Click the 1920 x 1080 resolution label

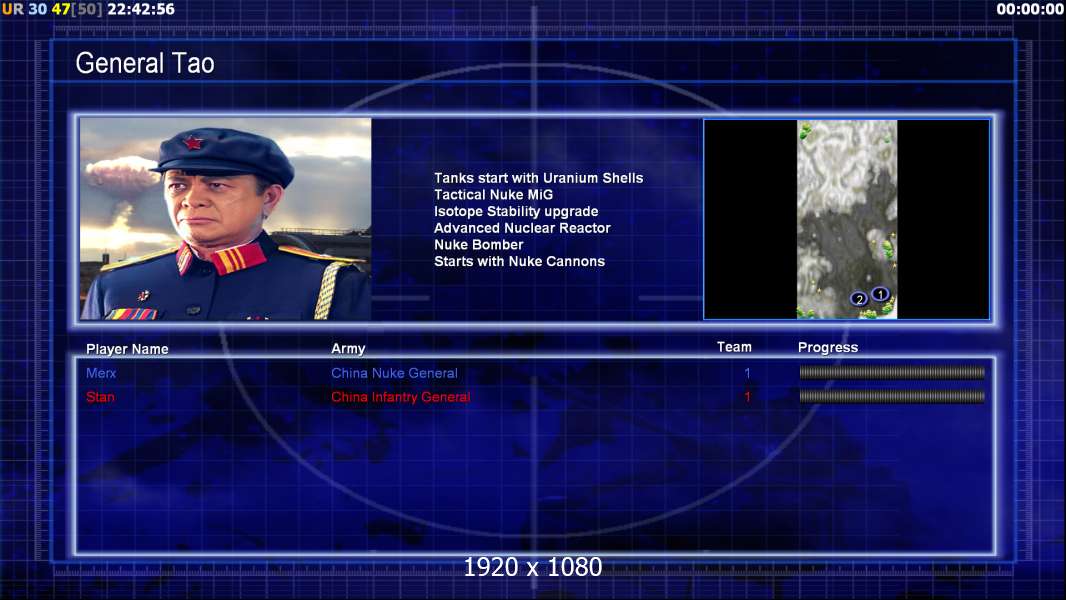[x=533, y=567]
